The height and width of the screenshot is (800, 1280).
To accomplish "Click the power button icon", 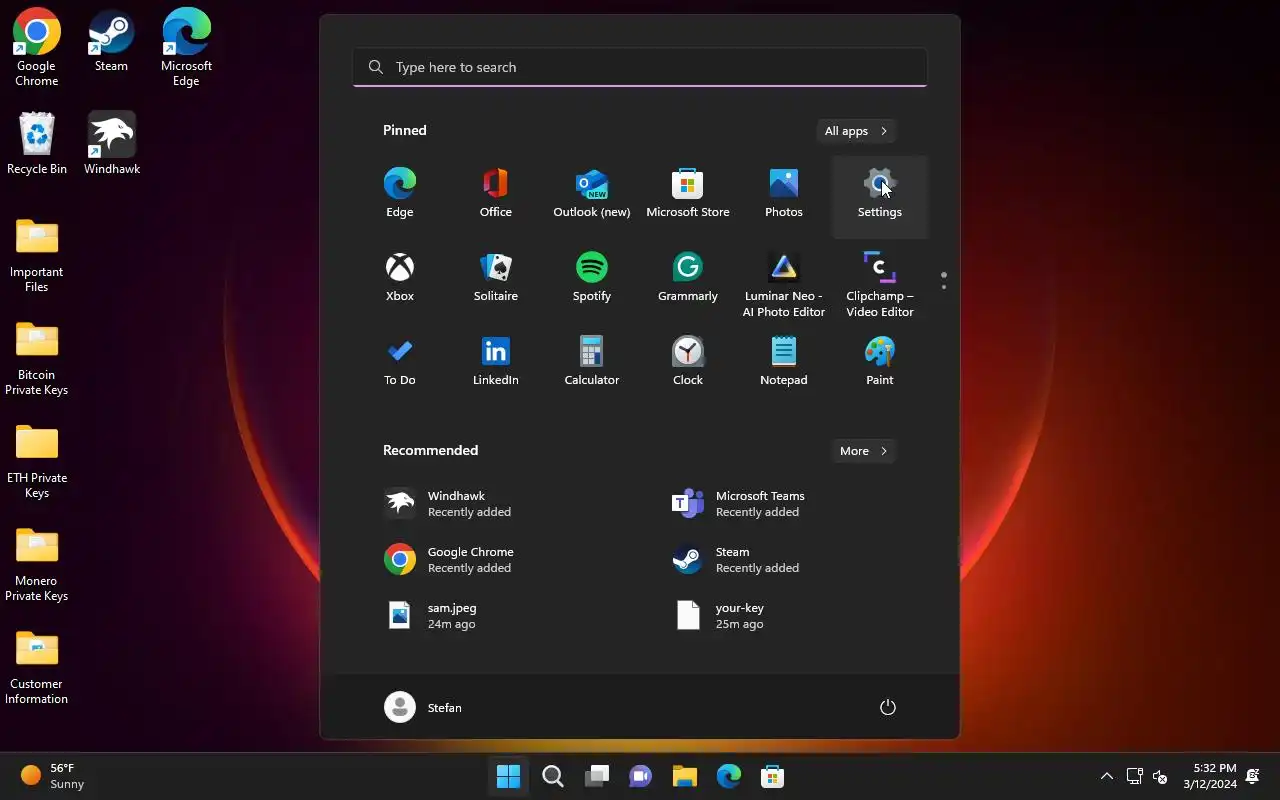I will click(888, 707).
